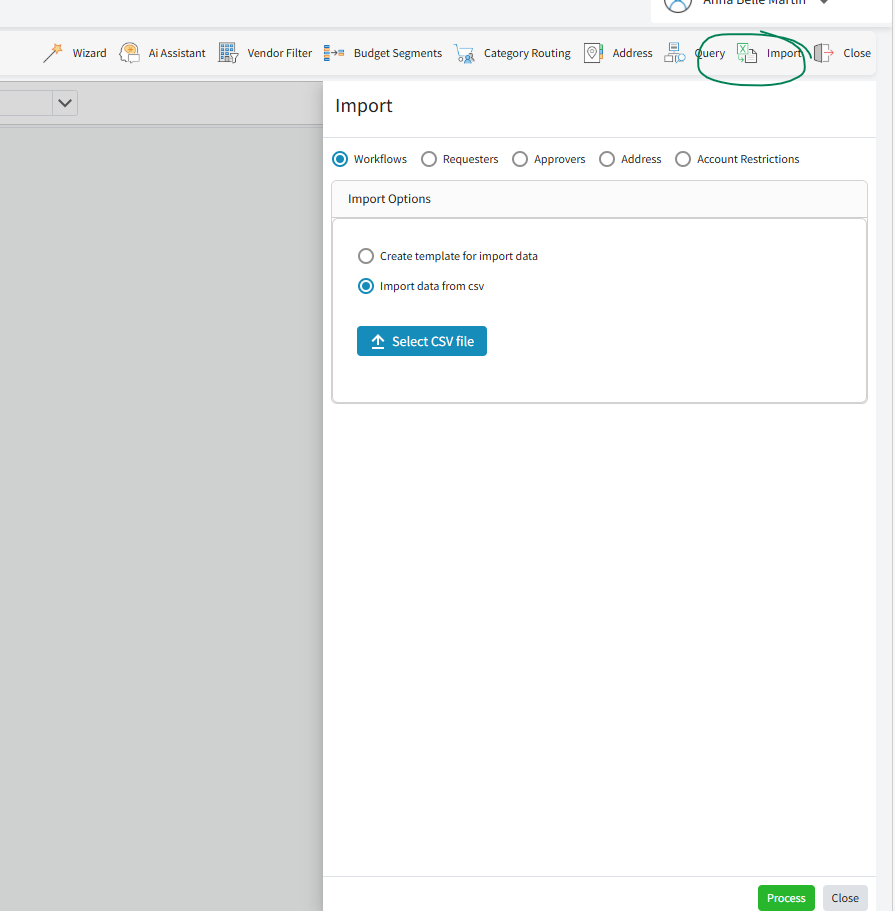Click the Close door icon in toolbar
The height and width of the screenshot is (911, 895).
(823, 53)
